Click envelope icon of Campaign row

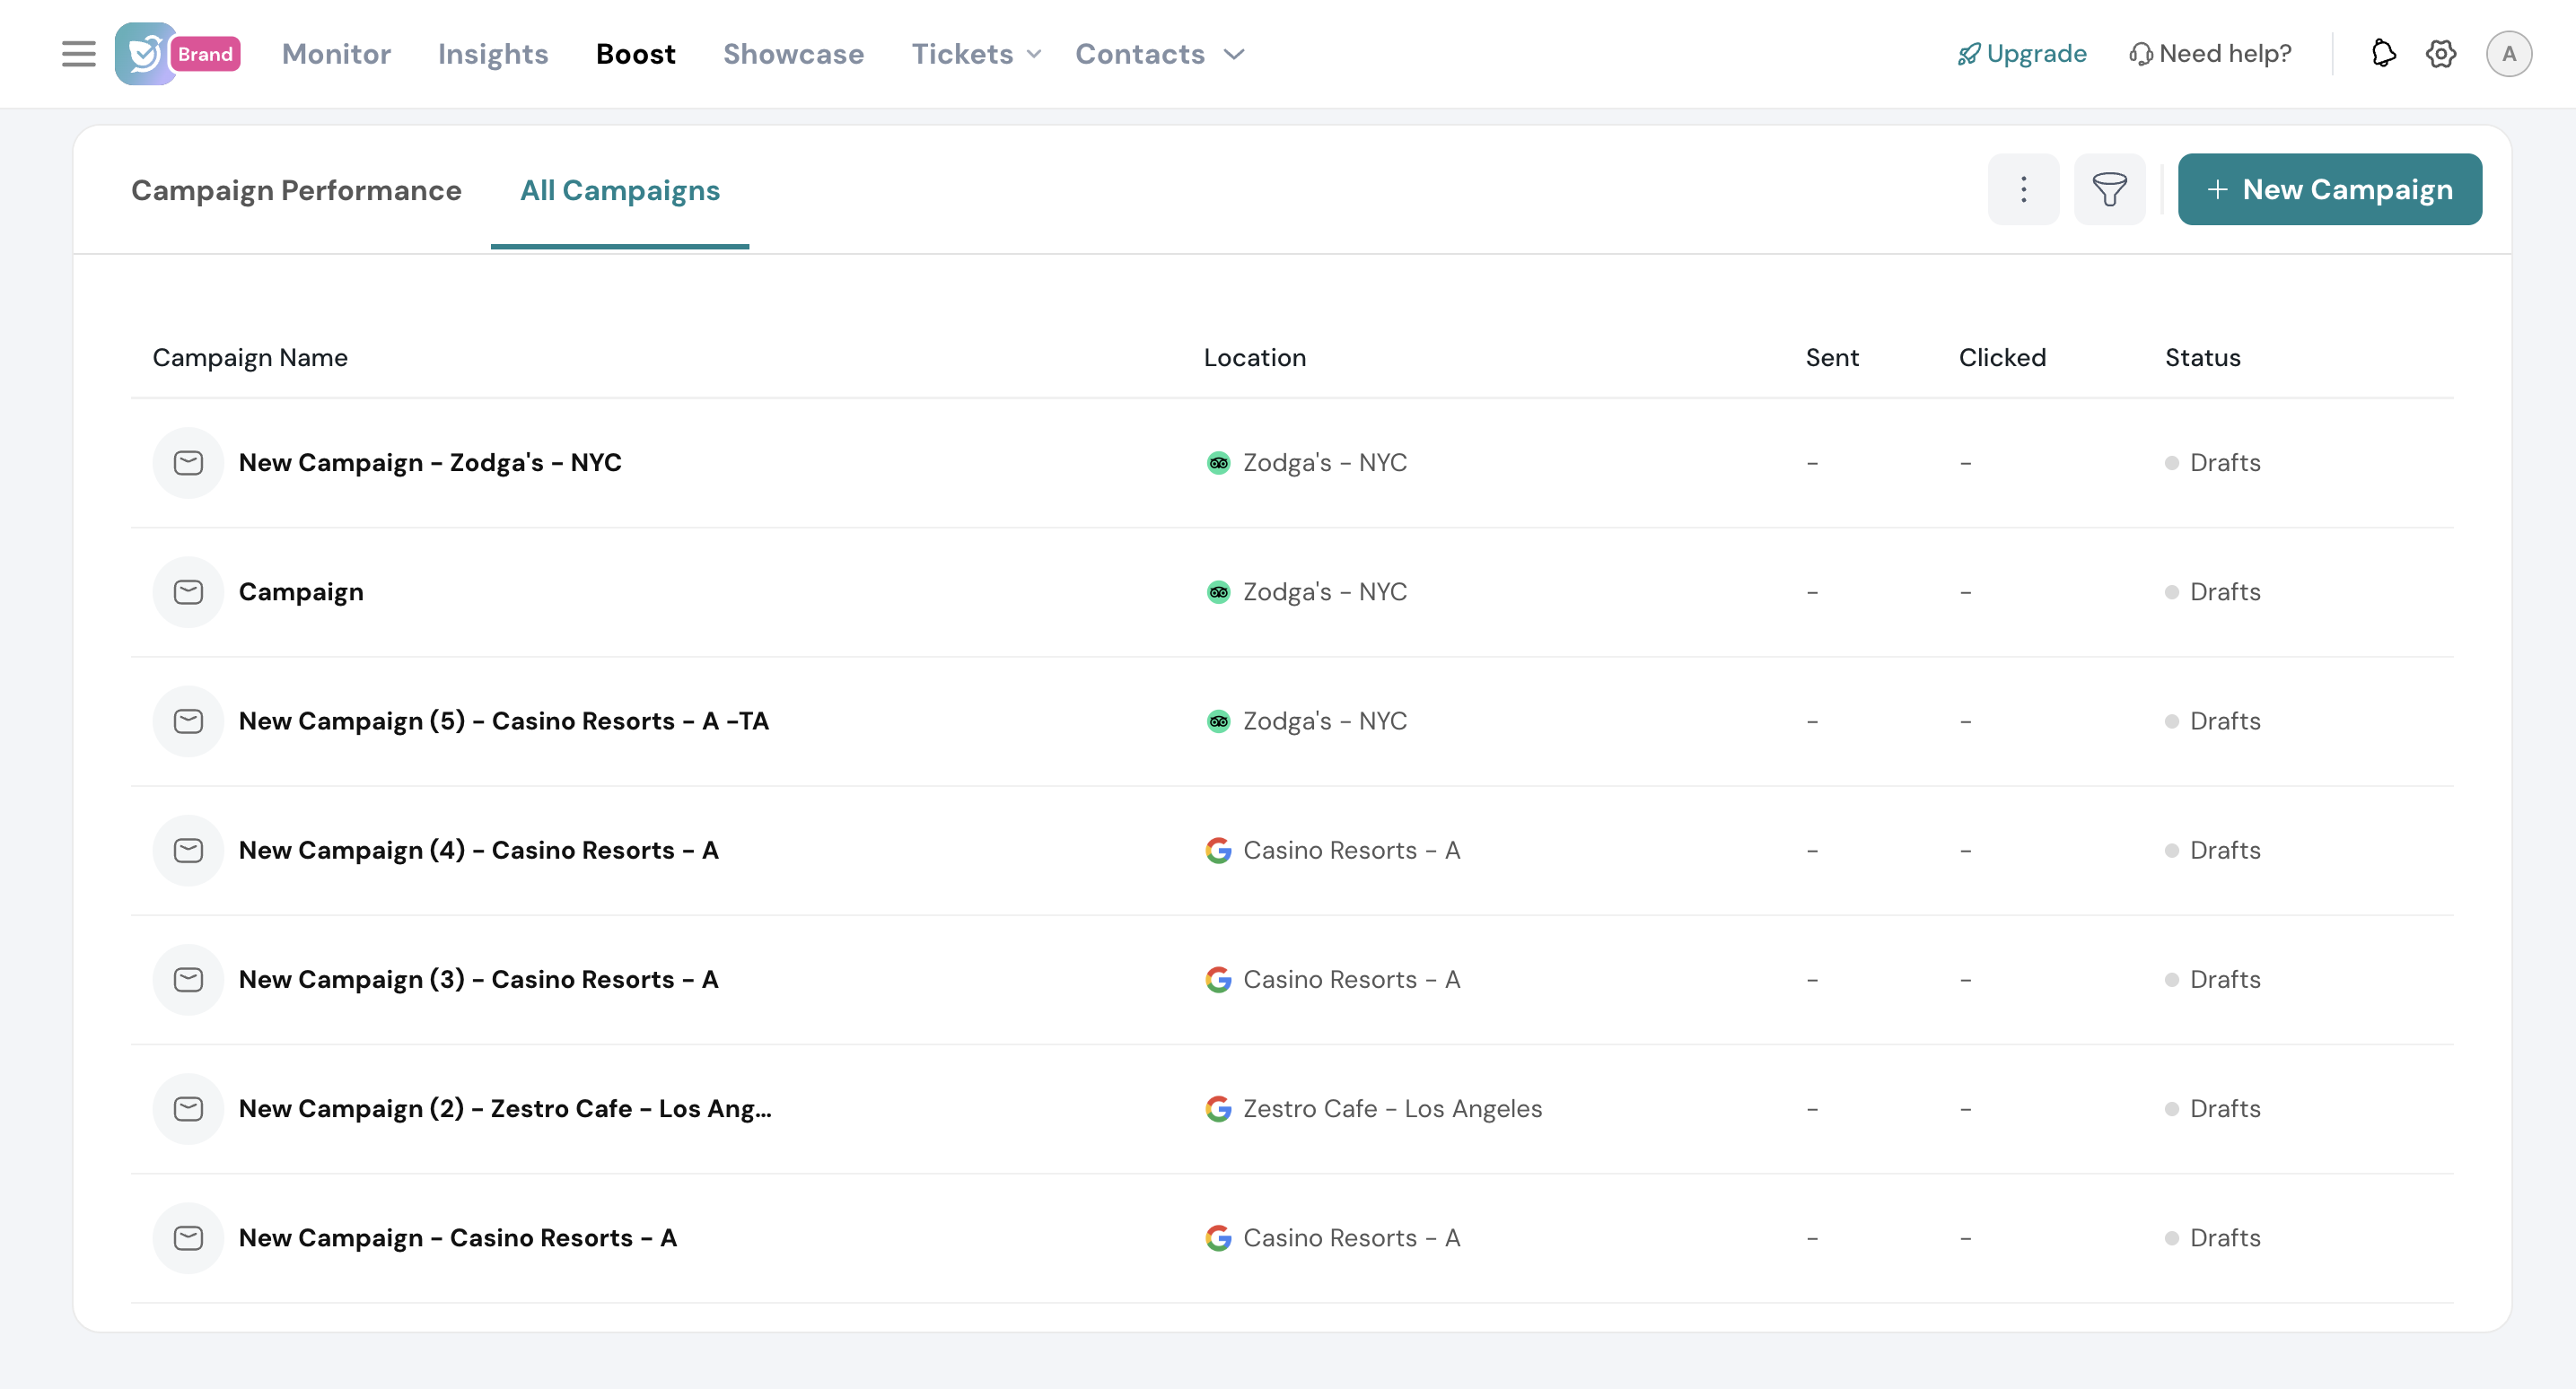click(x=188, y=592)
